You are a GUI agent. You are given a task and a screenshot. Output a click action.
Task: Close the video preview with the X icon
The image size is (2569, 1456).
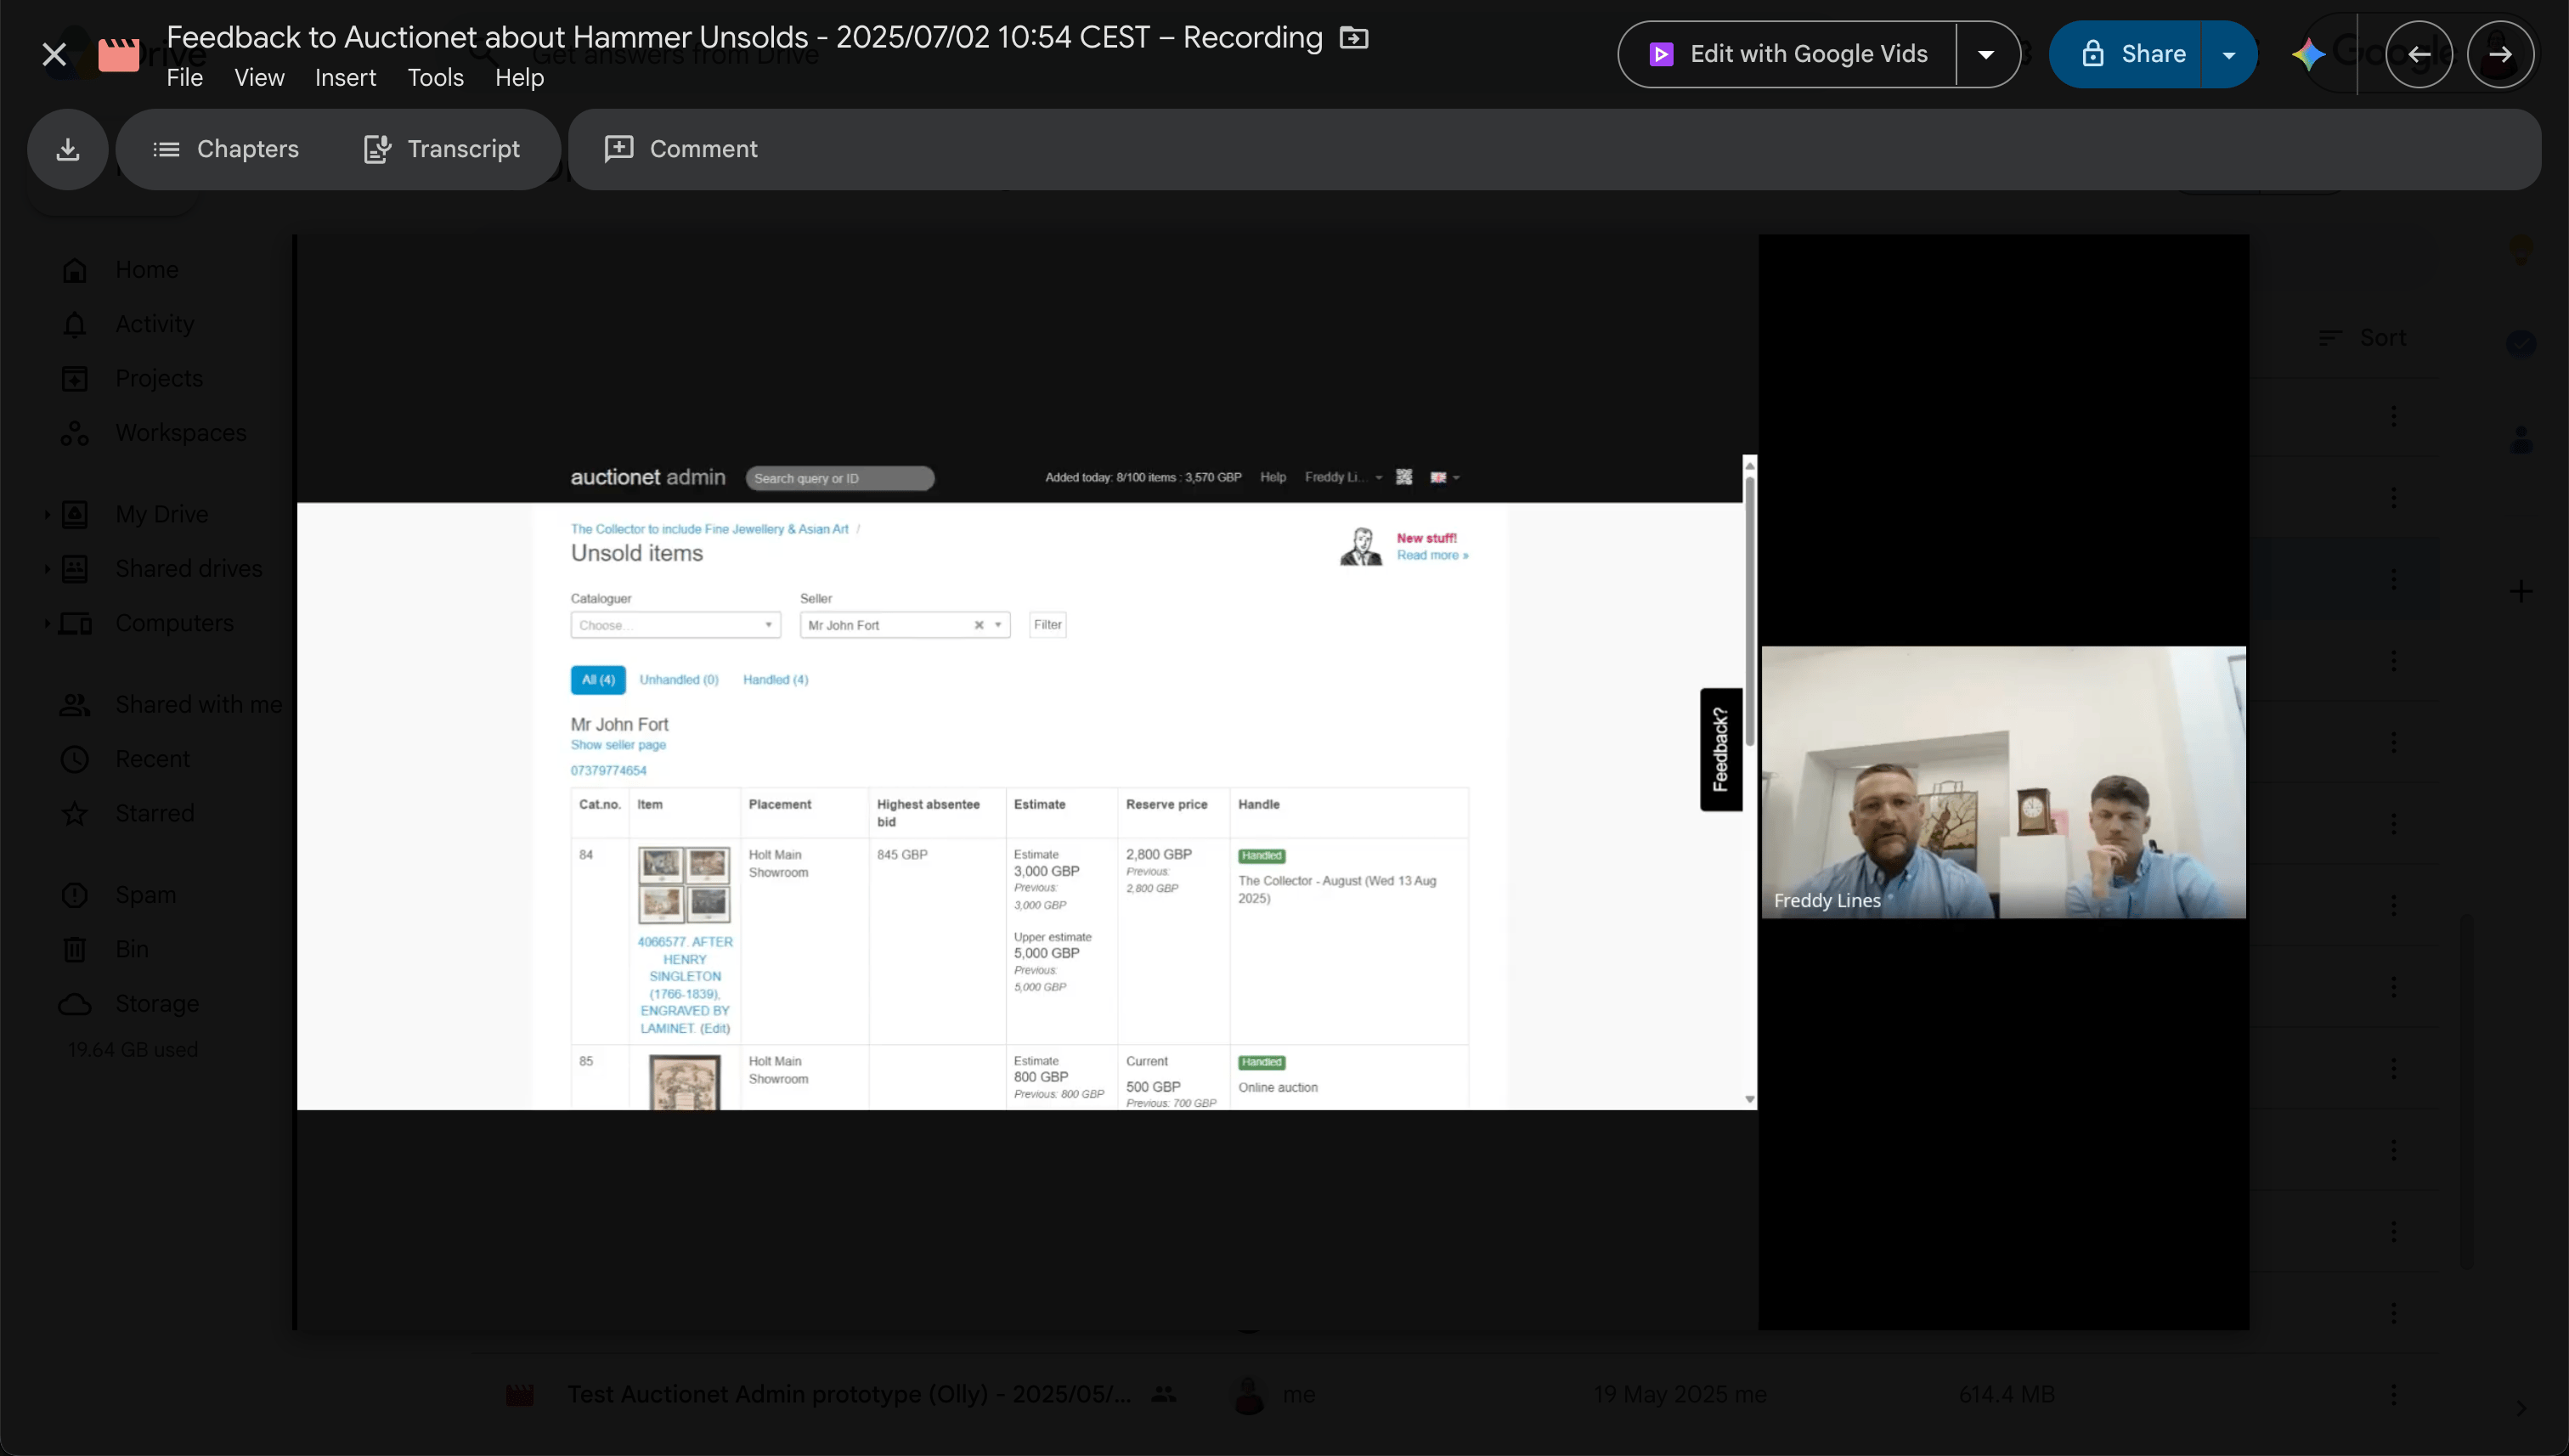click(x=54, y=54)
